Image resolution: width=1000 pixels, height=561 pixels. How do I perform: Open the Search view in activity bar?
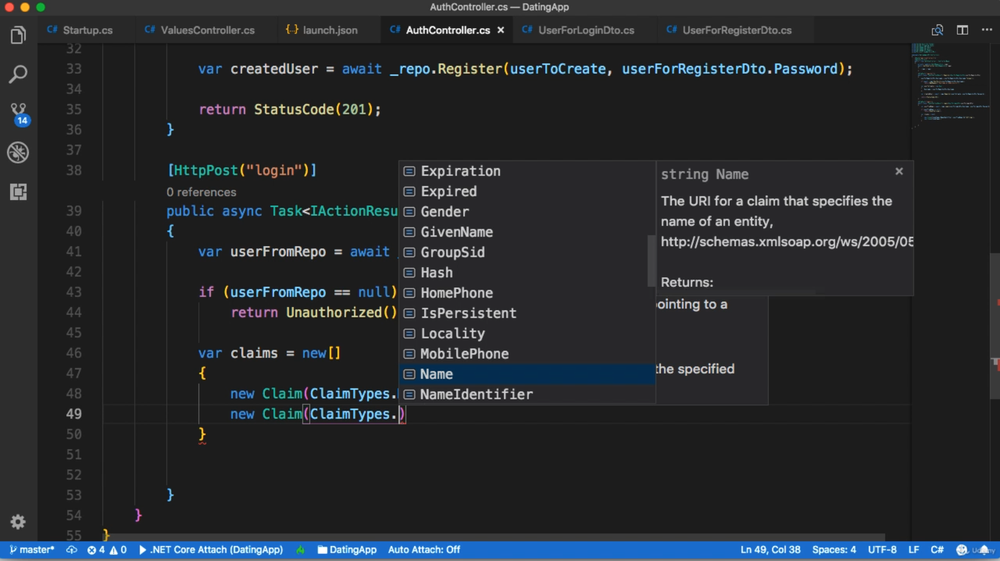coord(18,74)
